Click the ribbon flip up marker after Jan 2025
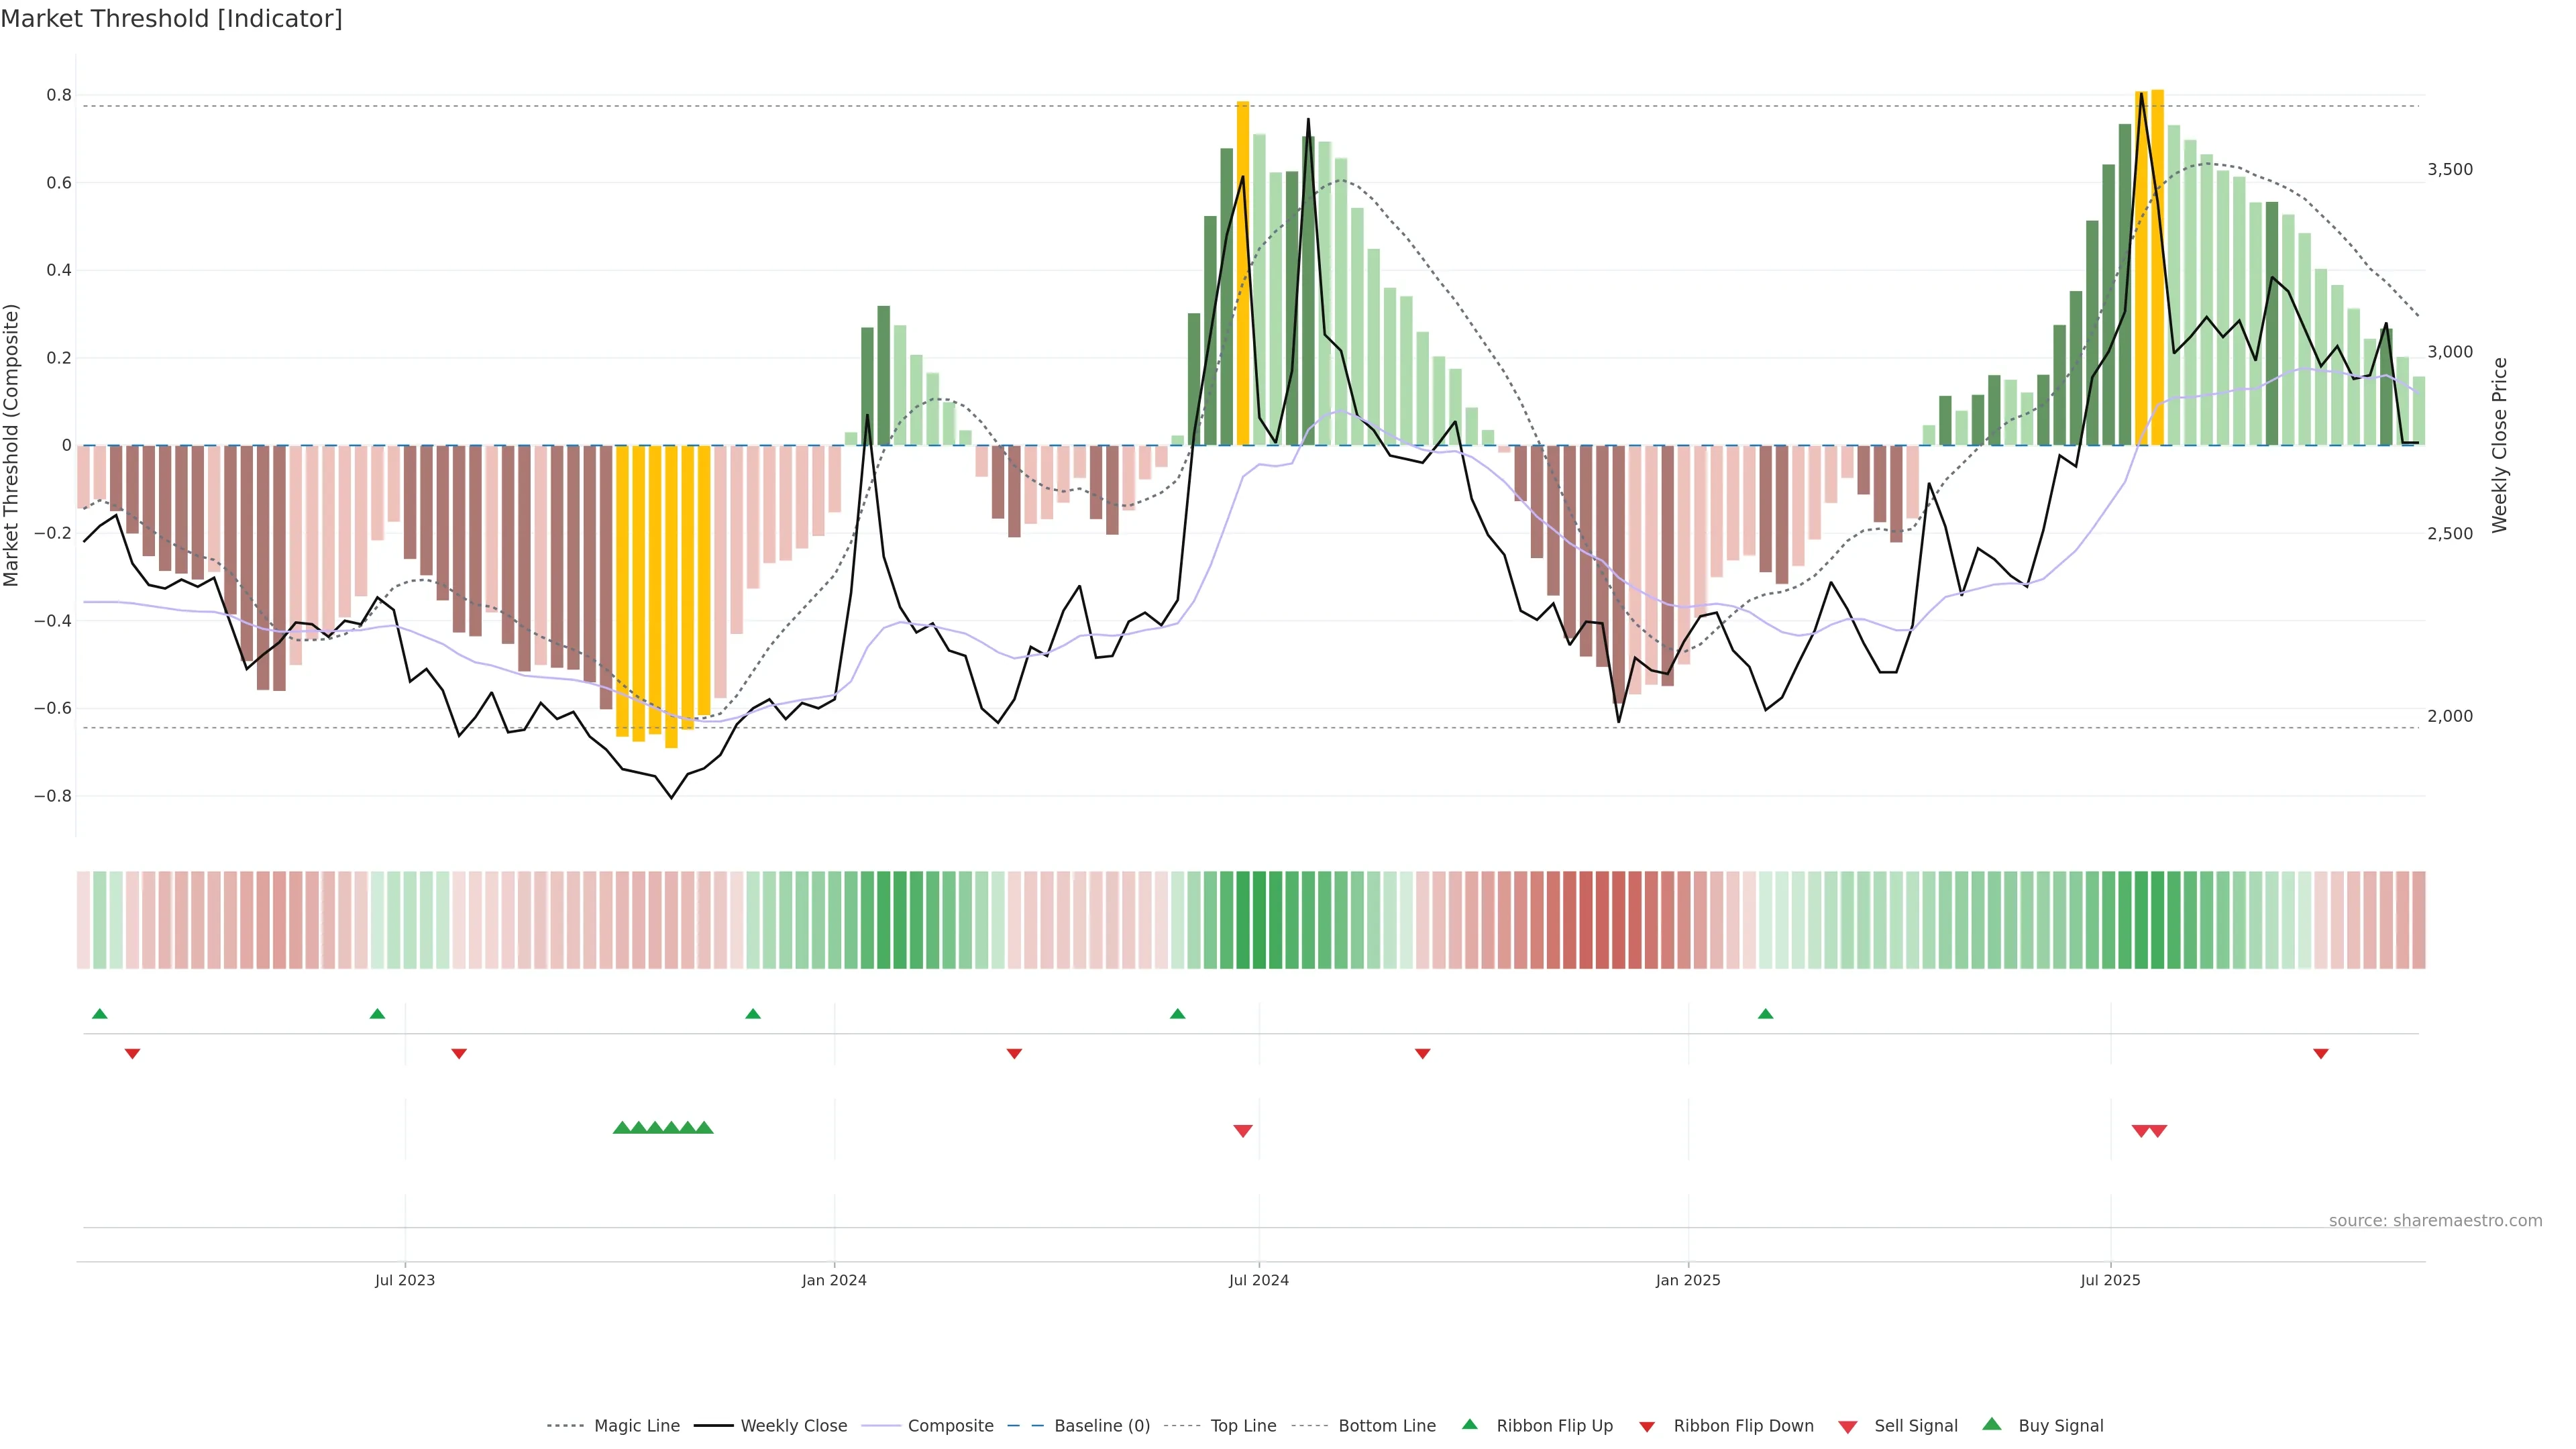This screenshot has height=1449, width=2576. coord(1765,1014)
